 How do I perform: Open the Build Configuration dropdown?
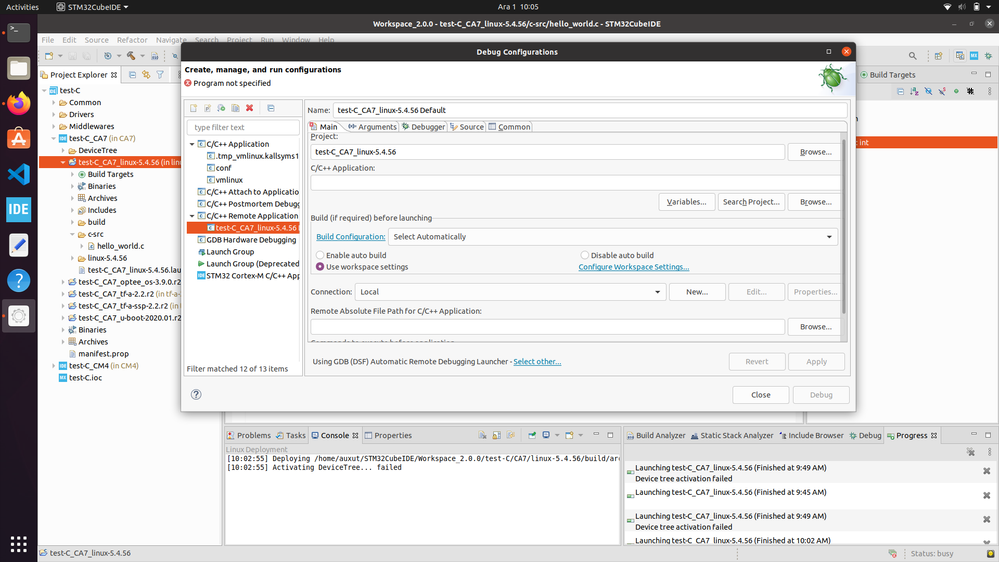tap(613, 236)
